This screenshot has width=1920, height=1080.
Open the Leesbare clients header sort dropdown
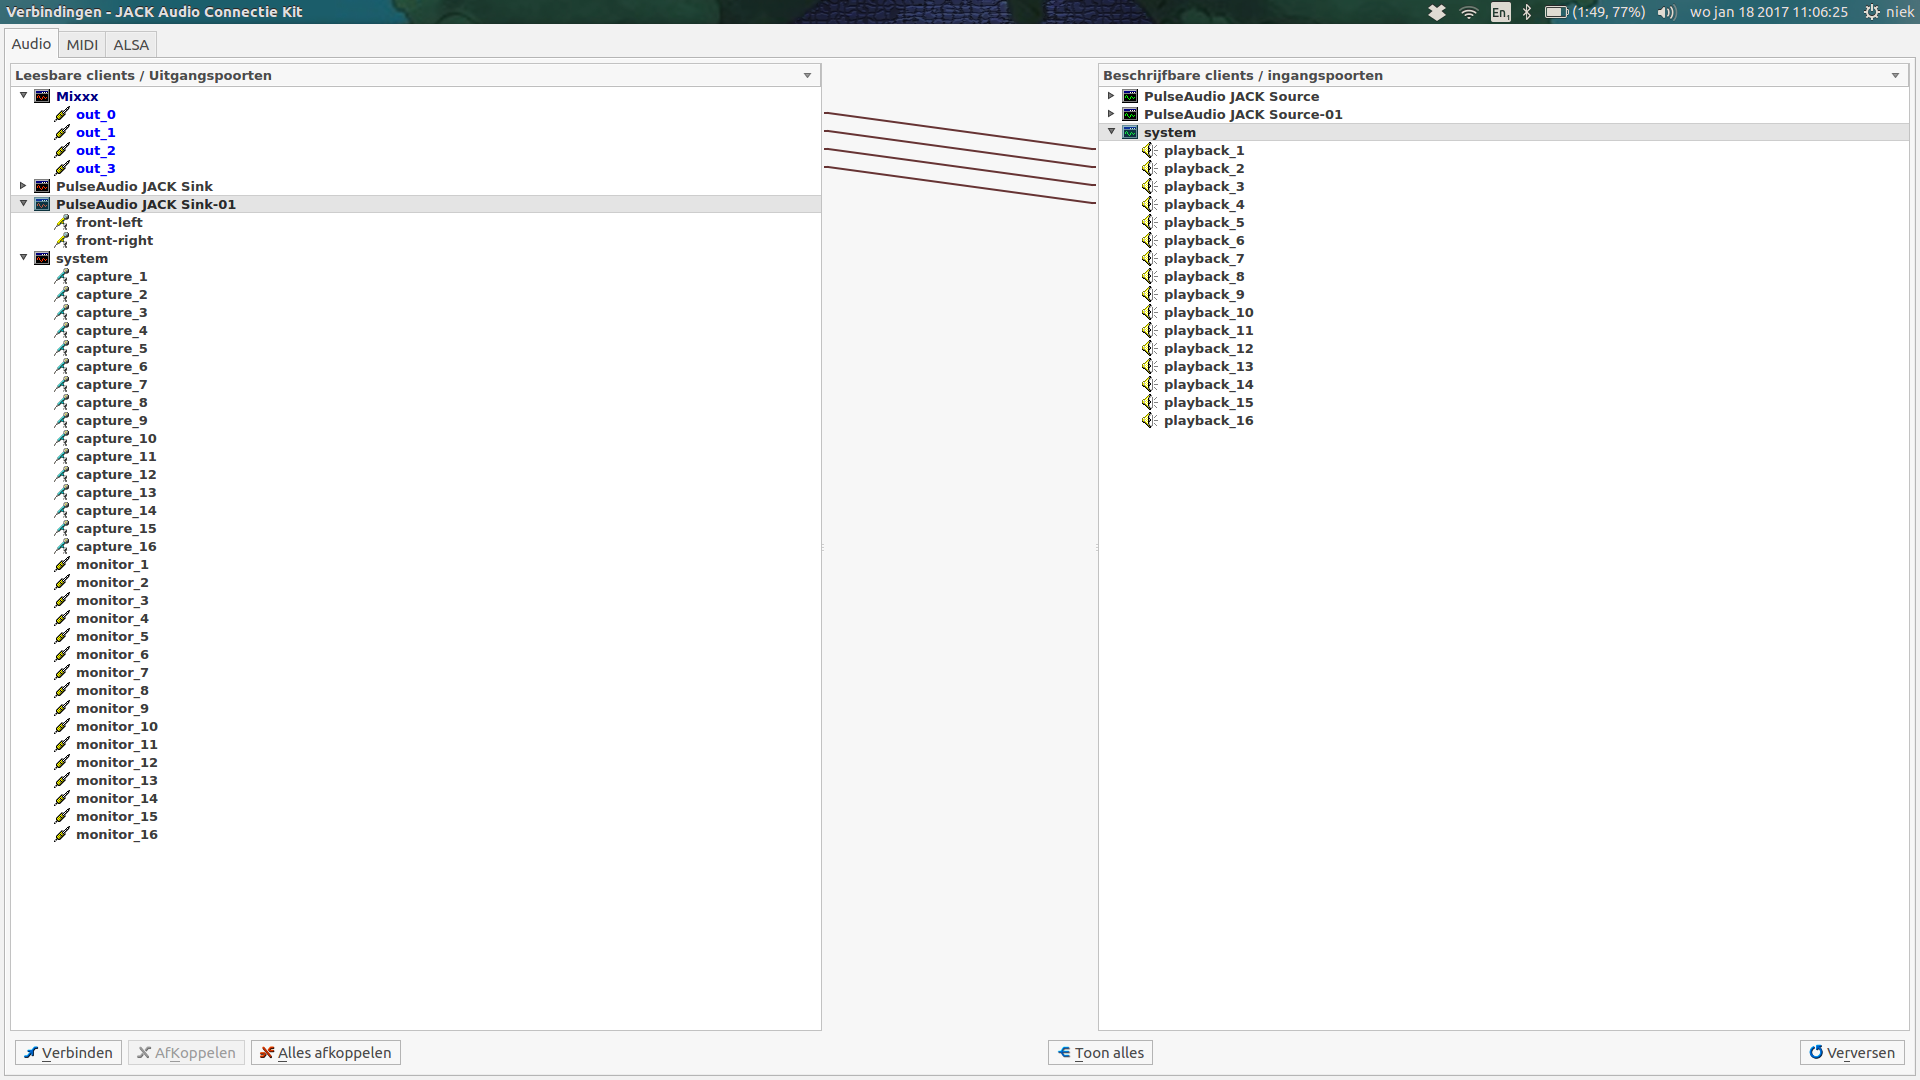(x=806, y=75)
